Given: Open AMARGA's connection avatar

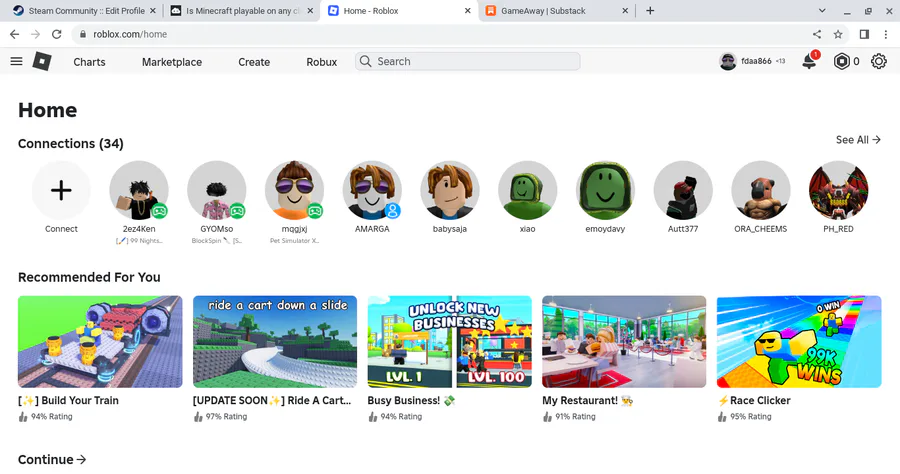Looking at the screenshot, I should (372, 191).
